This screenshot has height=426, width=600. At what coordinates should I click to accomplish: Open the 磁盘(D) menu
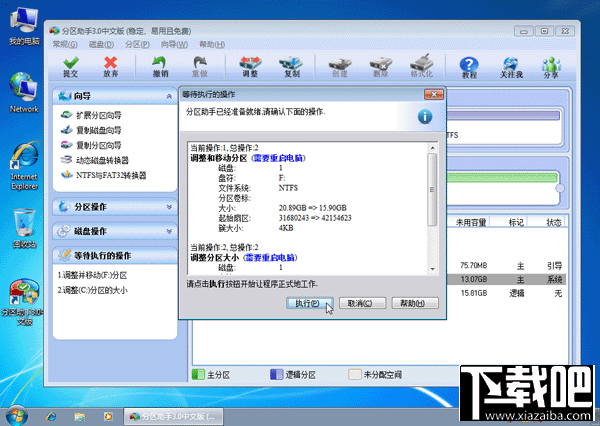[101, 44]
